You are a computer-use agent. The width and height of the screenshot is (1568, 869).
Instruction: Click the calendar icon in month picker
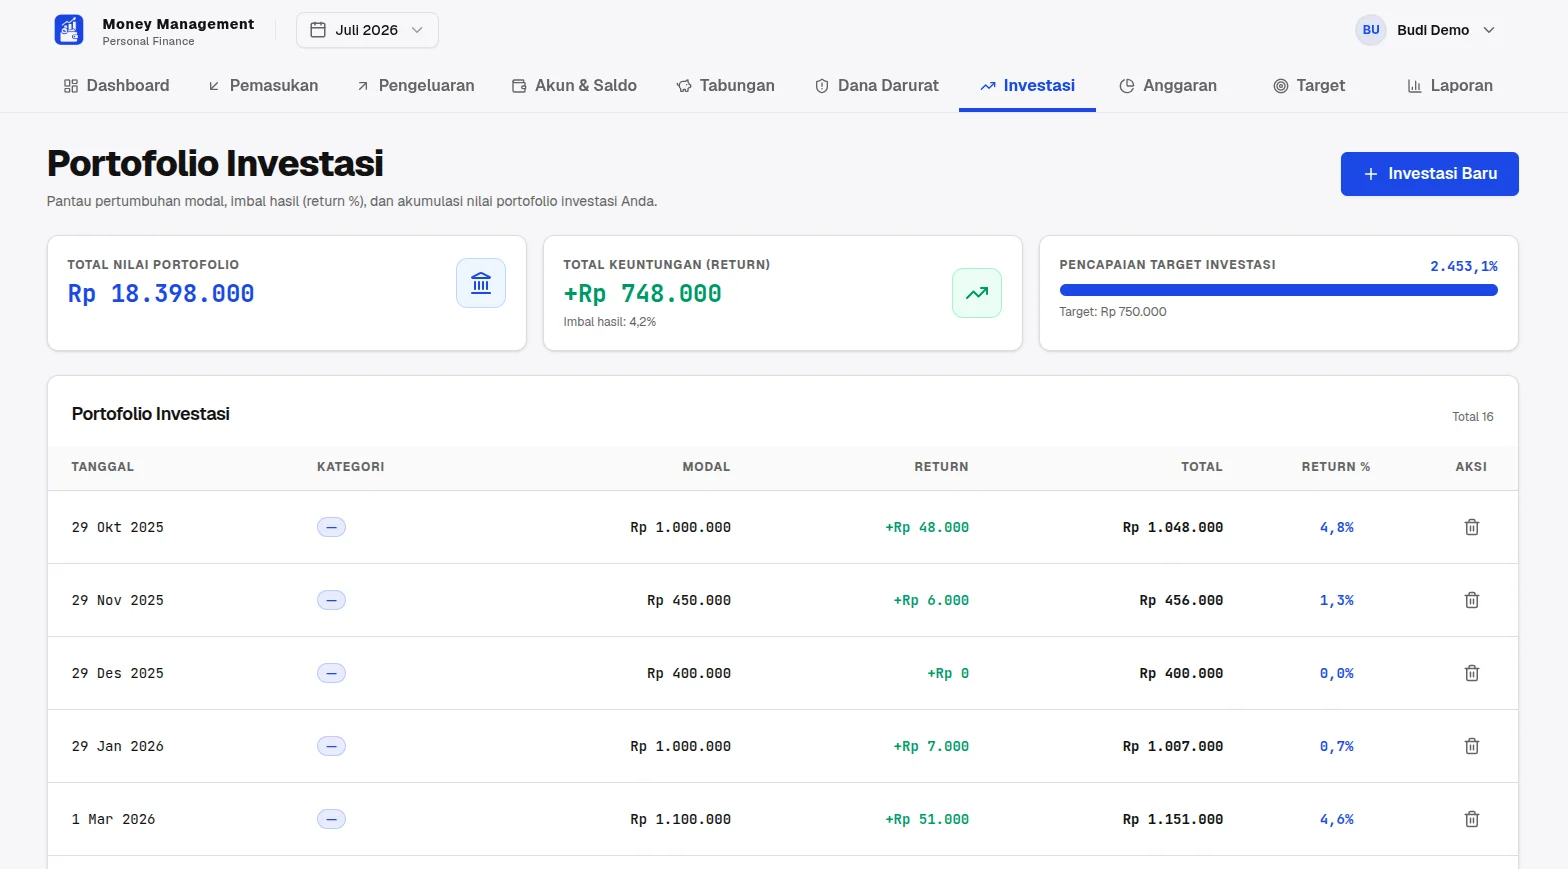coord(318,30)
